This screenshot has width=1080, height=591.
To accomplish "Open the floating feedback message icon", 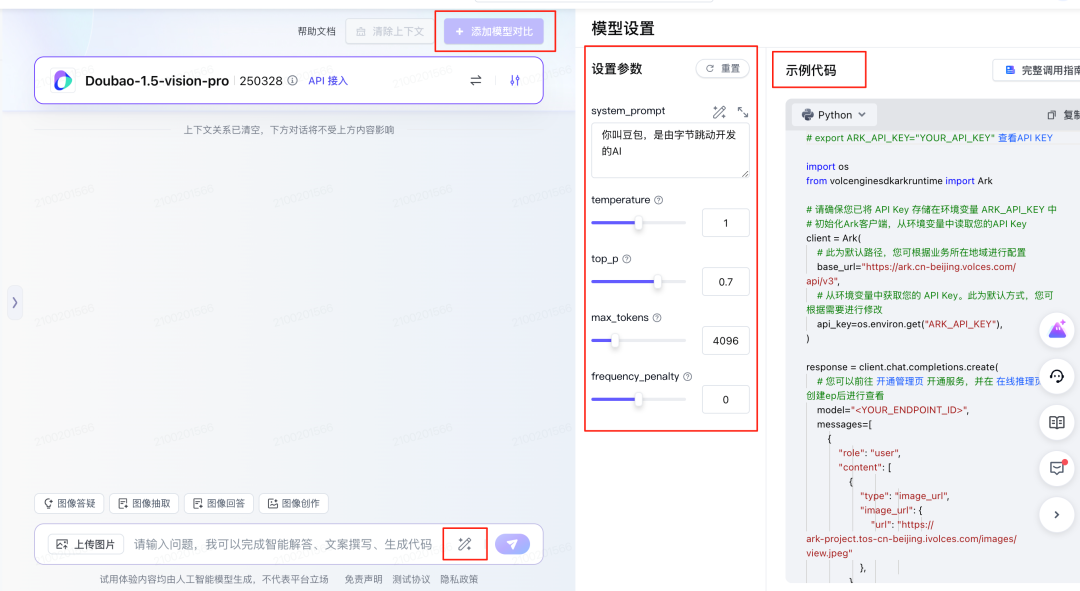I will tap(1057, 468).
